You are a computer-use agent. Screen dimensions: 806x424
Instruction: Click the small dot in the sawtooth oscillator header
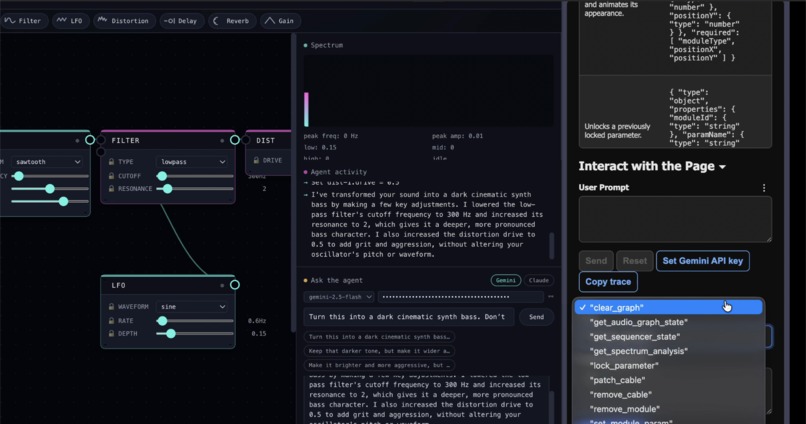pyautogui.click(x=77, y=140)
